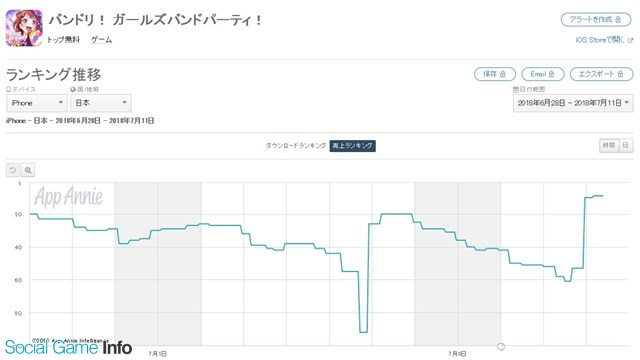Image resolution: width=640 pixels, height=360 pixels.
Task: Click the lock icon on 保存 button
Action: [x=503, y=74]
